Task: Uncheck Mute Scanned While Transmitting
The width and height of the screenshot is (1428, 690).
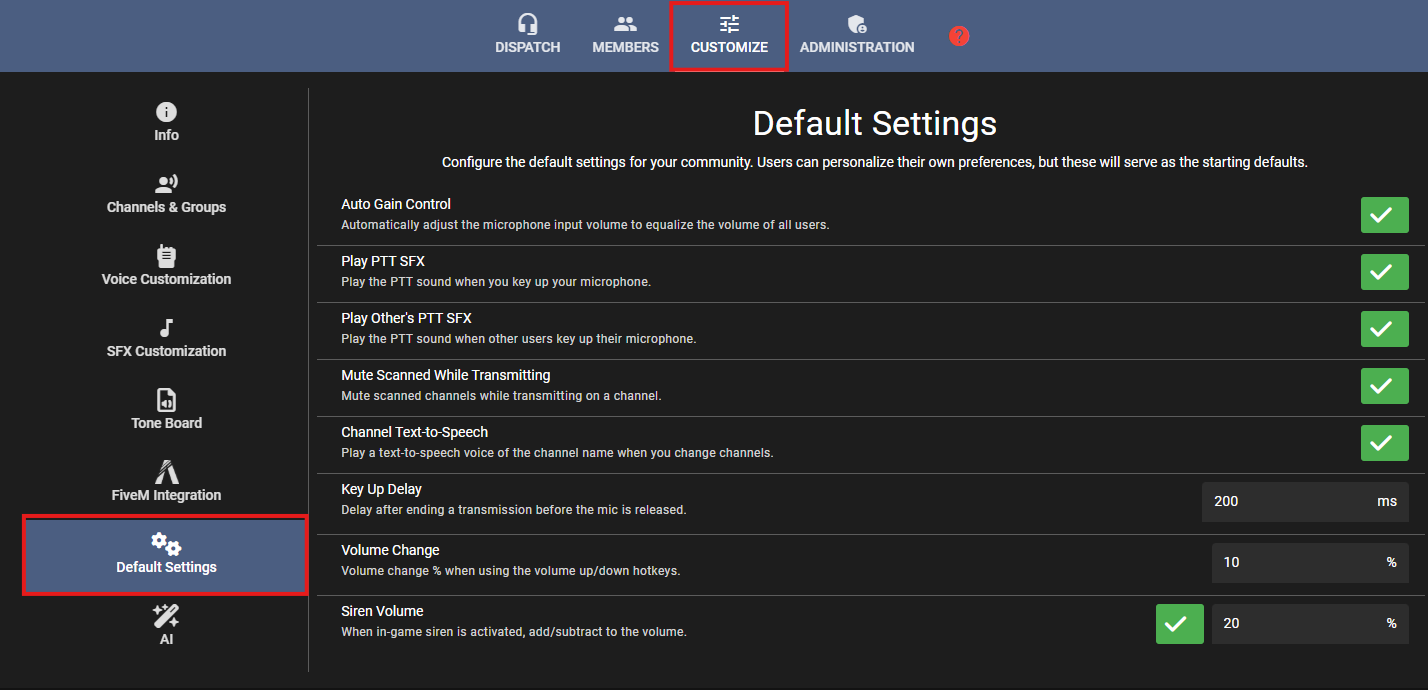Action: point(1384,386)
